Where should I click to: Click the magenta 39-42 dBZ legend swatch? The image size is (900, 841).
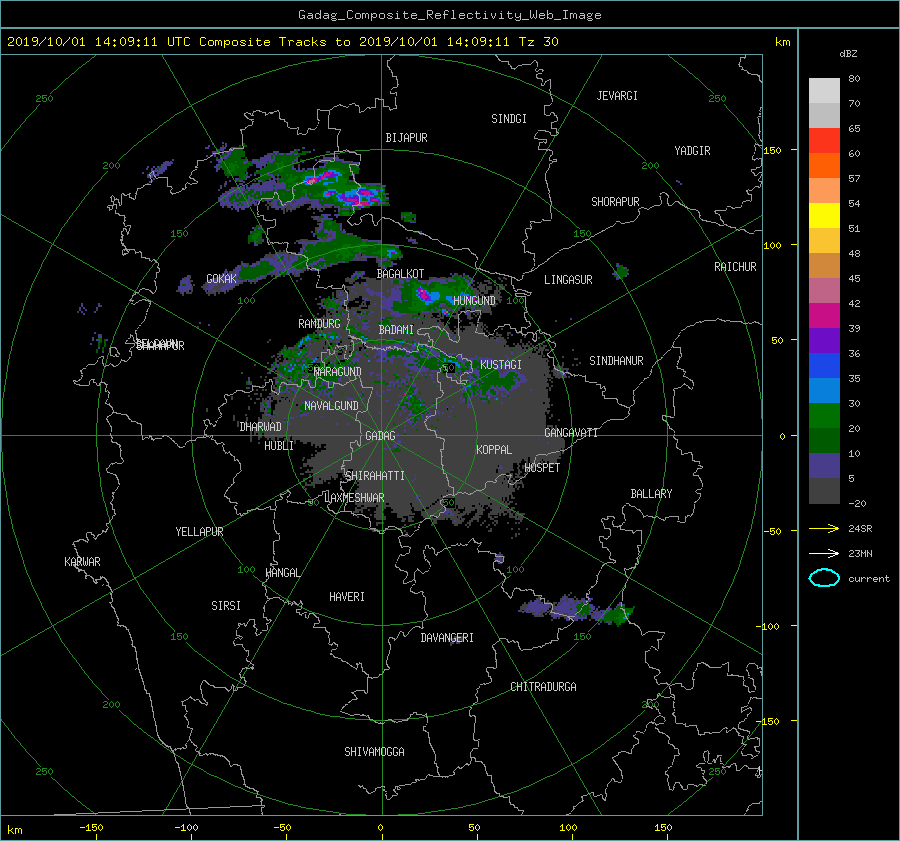click(824, 315)
